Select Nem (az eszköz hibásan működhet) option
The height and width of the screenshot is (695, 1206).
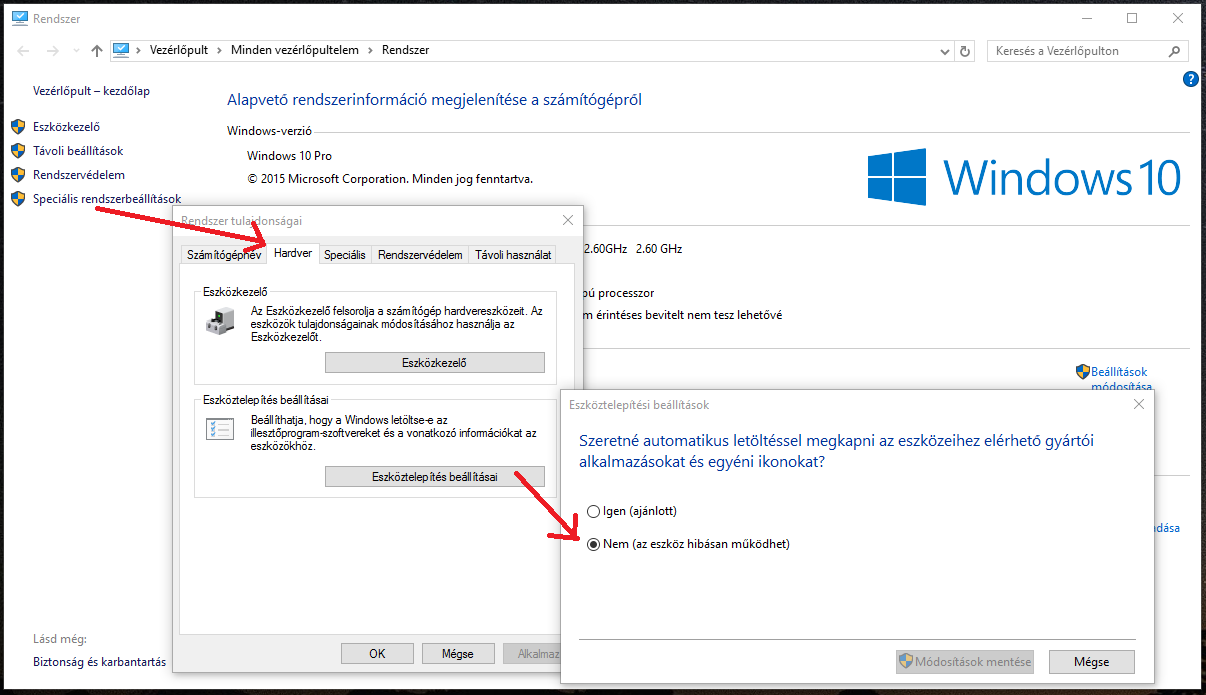tap(688, 544)
